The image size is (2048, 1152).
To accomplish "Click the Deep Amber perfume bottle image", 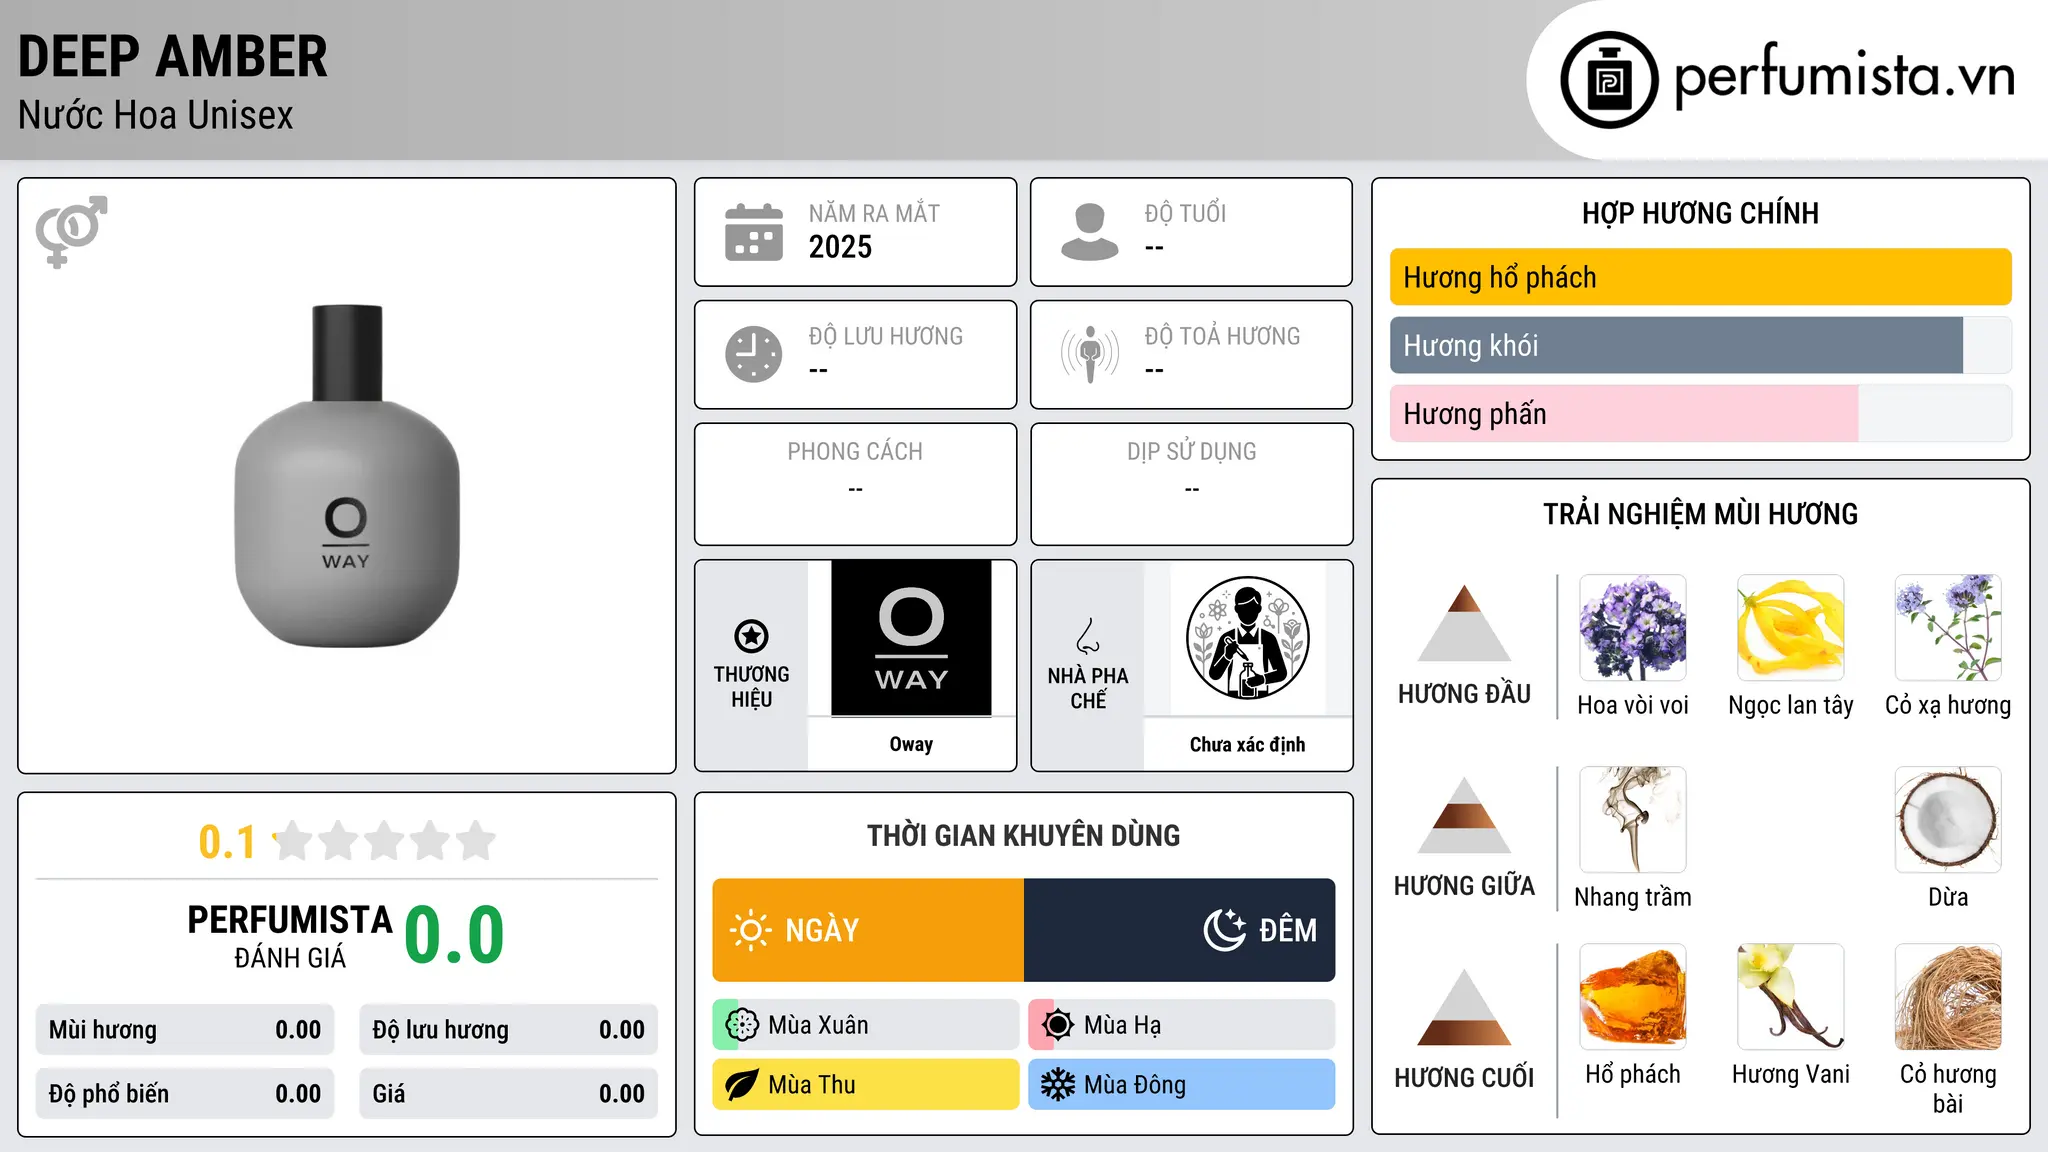I will (x=347, y=476).
